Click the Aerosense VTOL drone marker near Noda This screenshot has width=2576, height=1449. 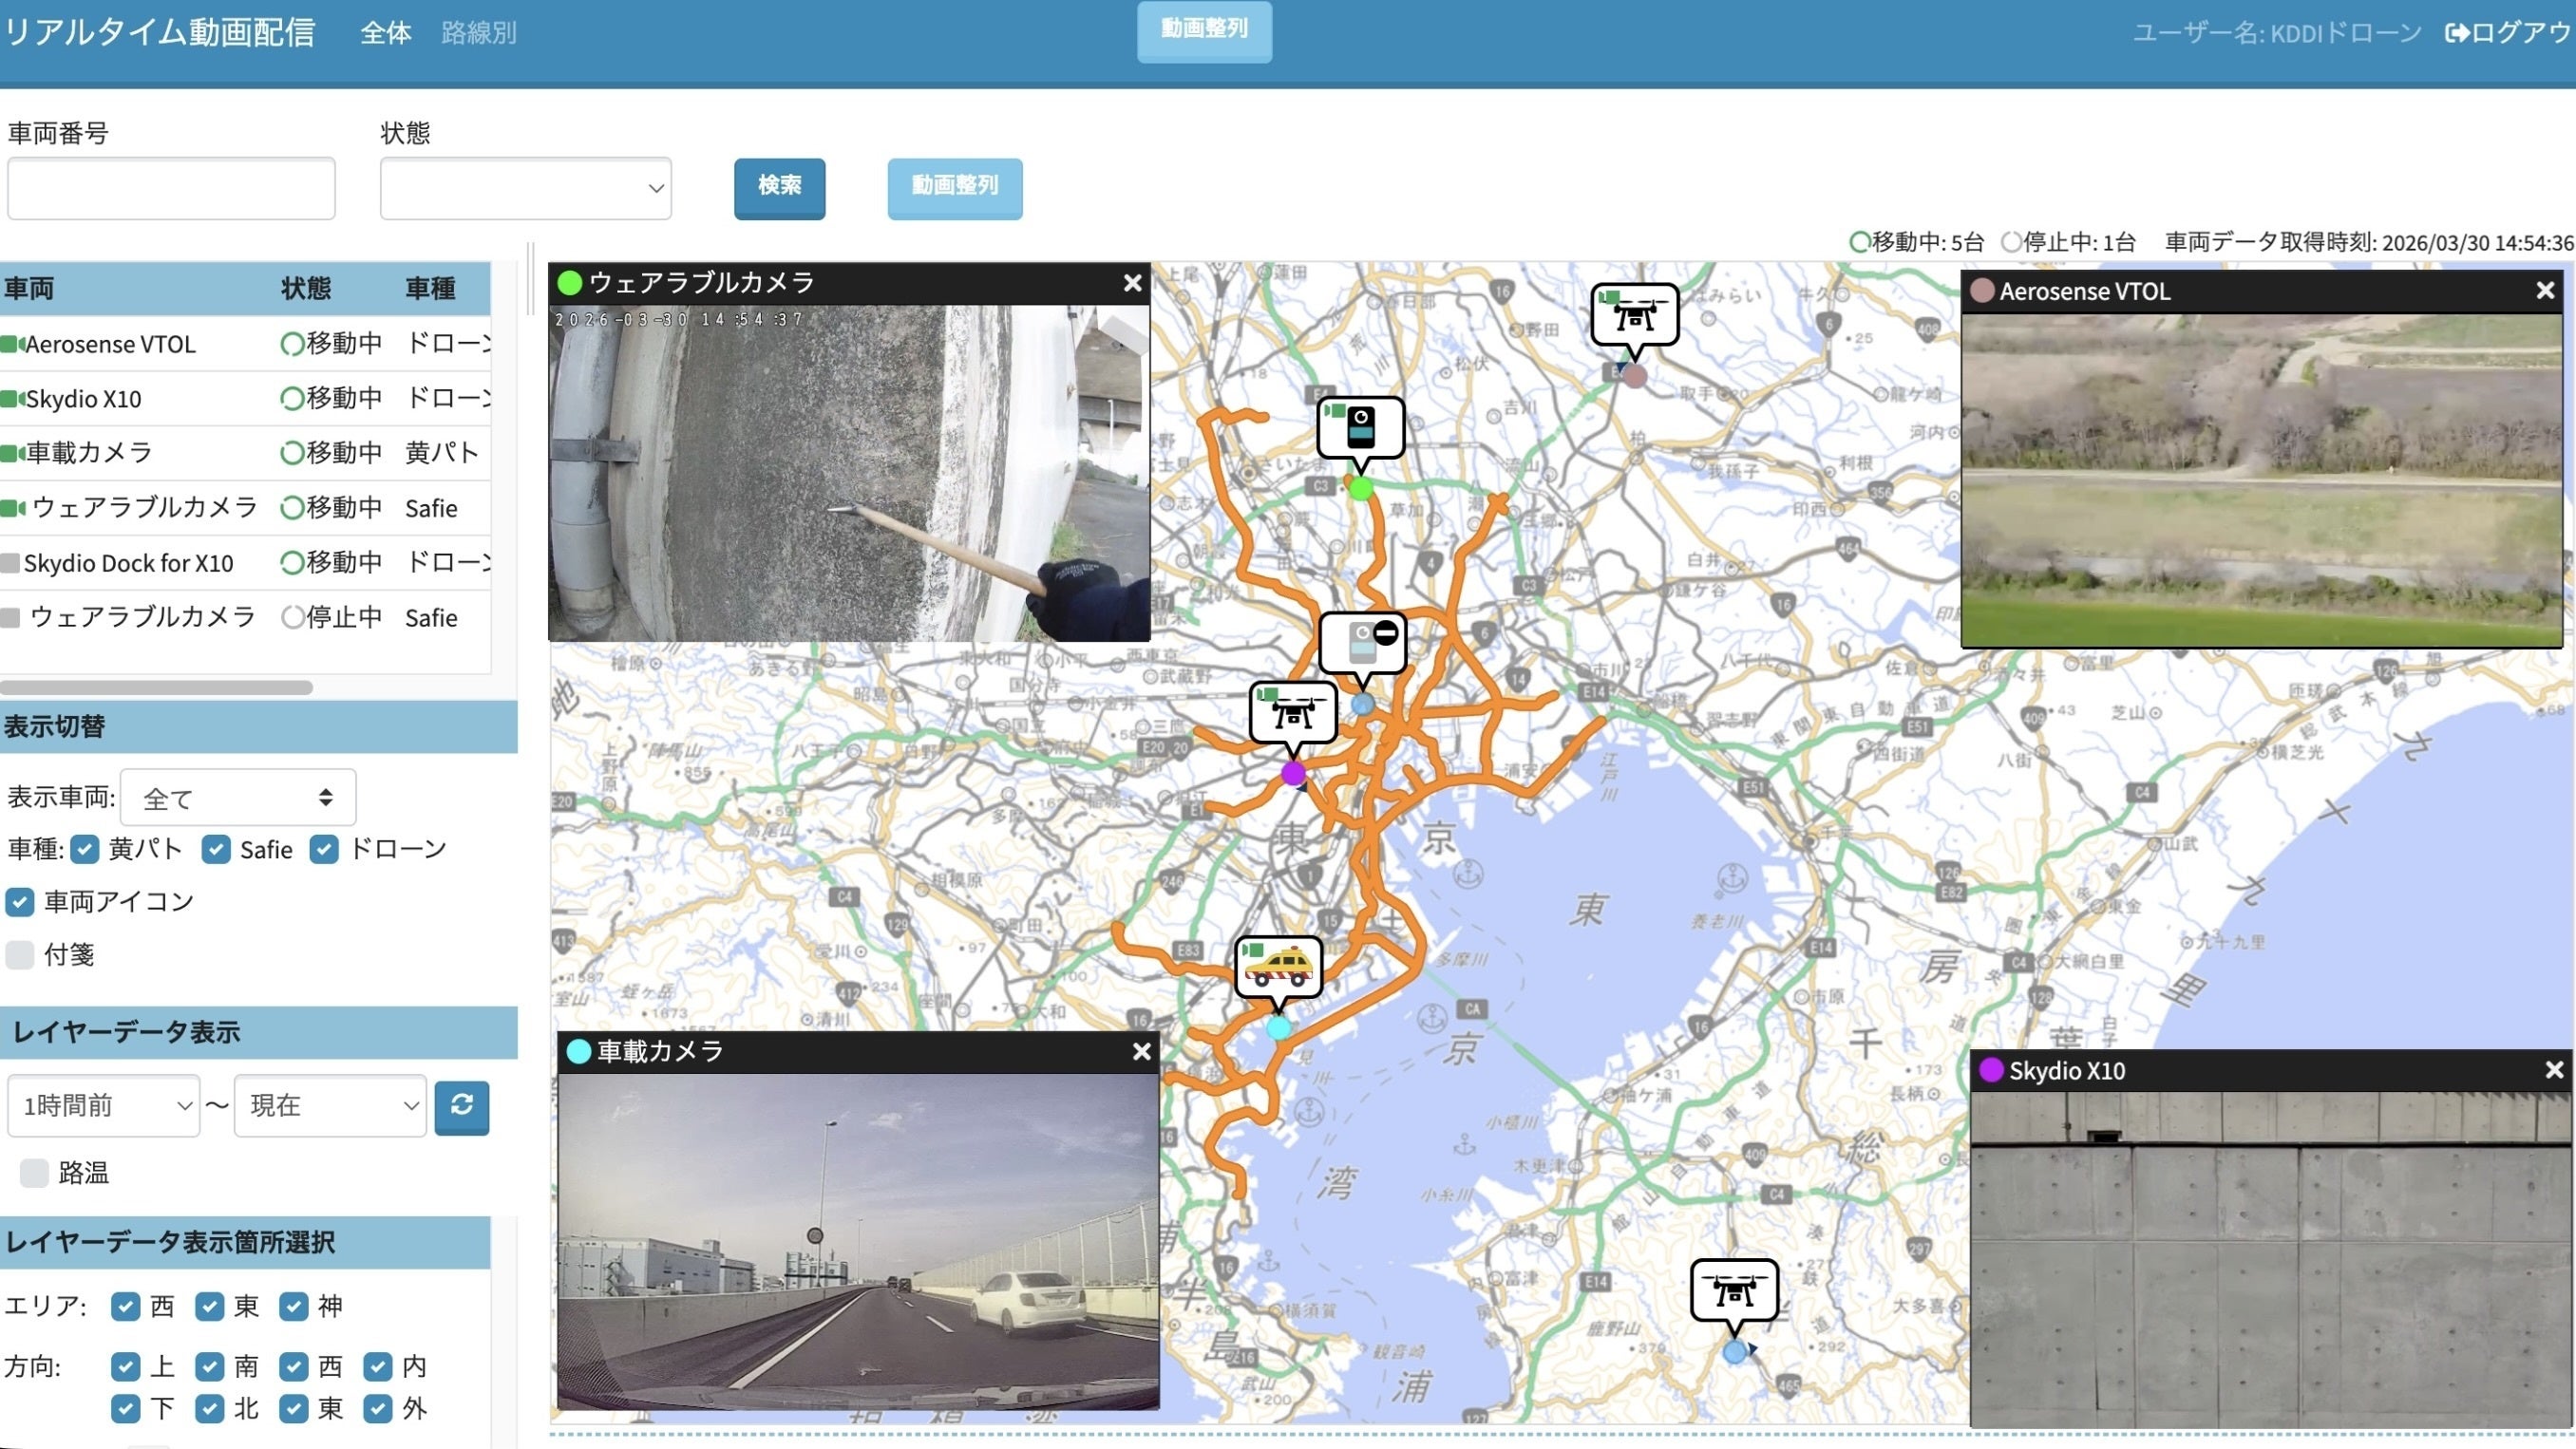pos(1634,315)
